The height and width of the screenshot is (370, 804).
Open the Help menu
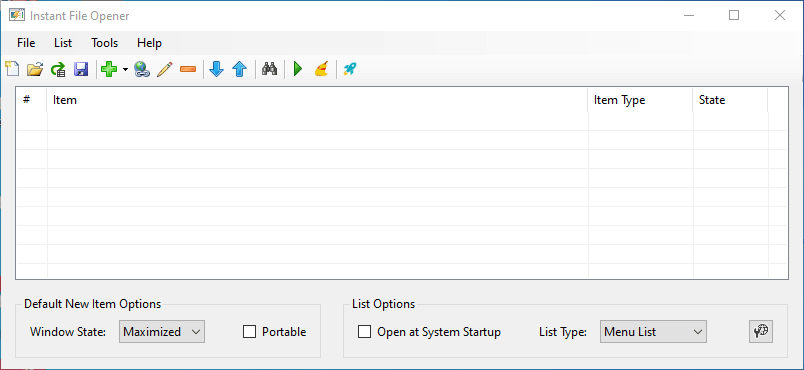(x=149, y=43)
